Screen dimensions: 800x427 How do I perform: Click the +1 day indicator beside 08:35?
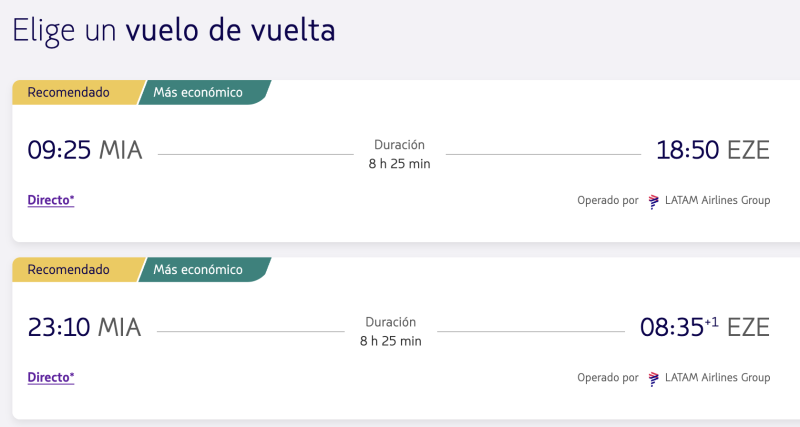click(712, 322)
